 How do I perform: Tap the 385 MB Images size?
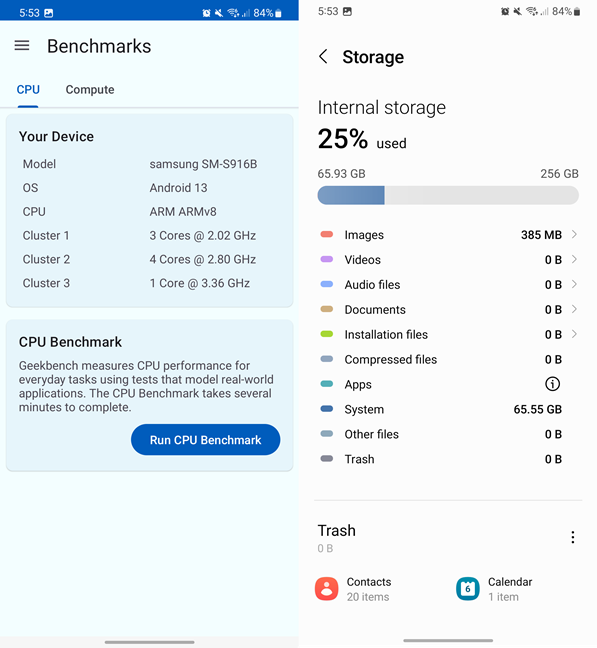(x=541, y=235)
